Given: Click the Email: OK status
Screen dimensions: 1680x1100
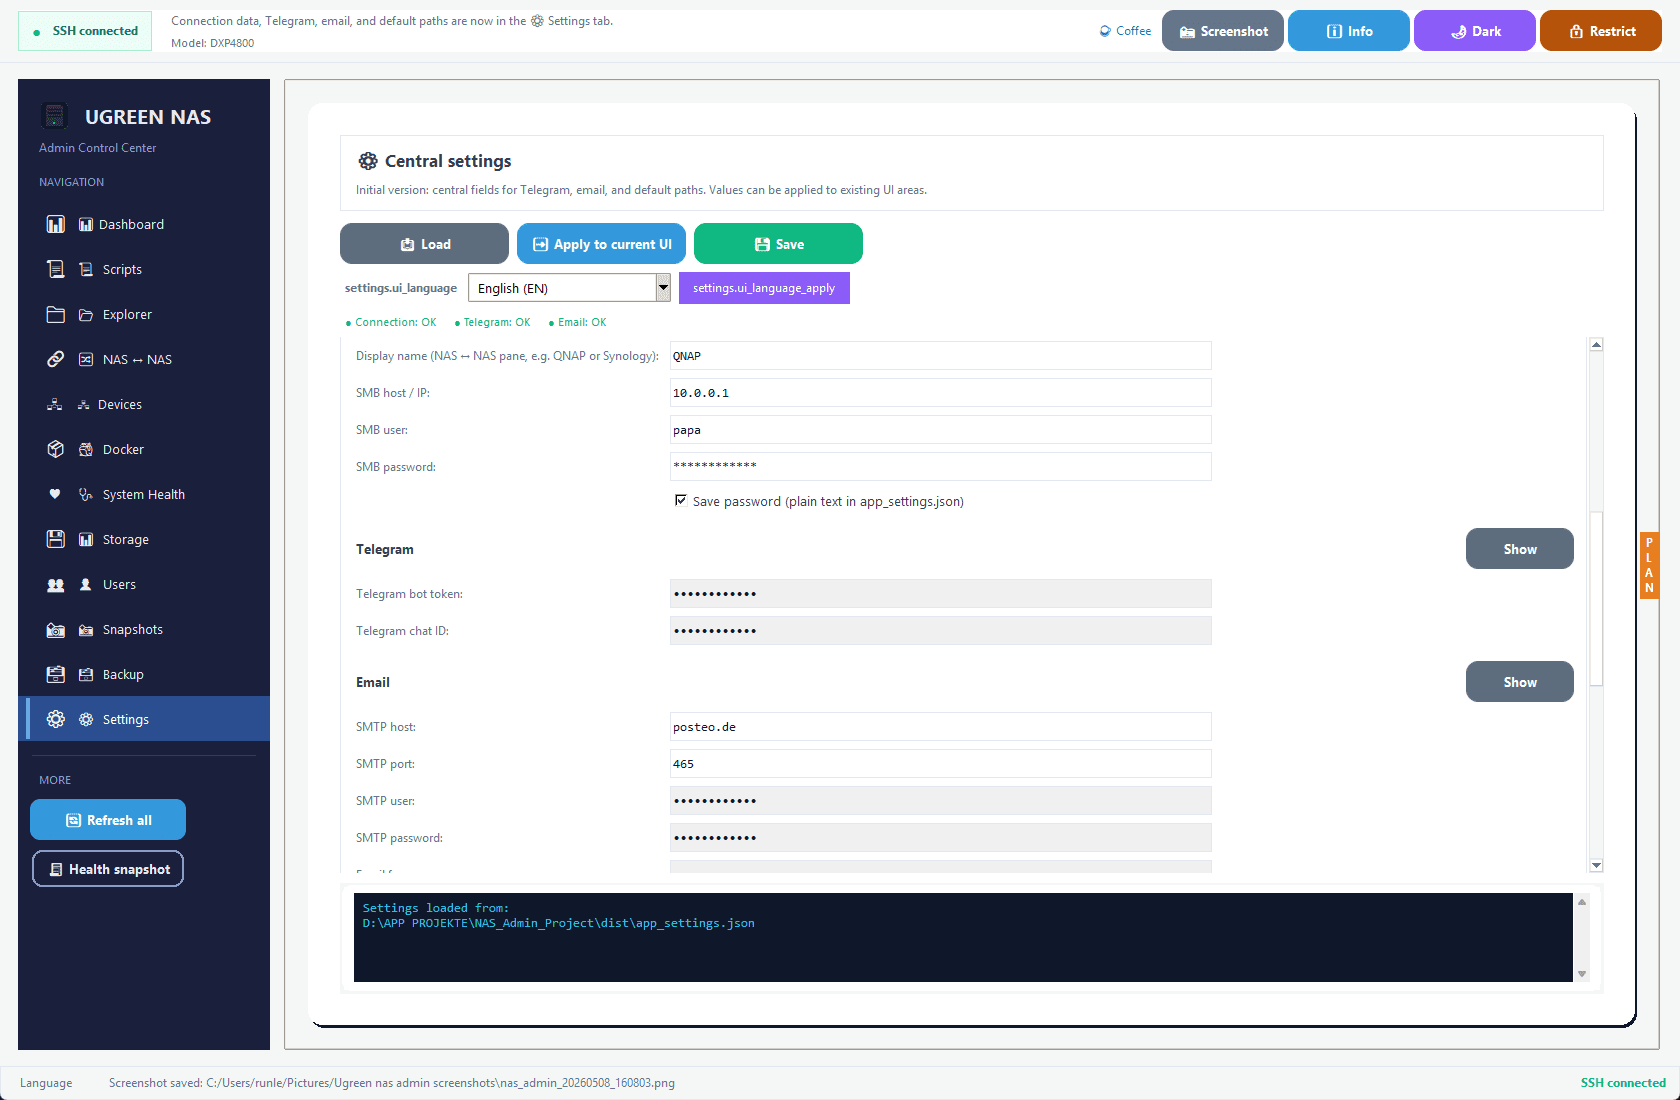Looking at the screenshot, I should (x=577, y=322).
